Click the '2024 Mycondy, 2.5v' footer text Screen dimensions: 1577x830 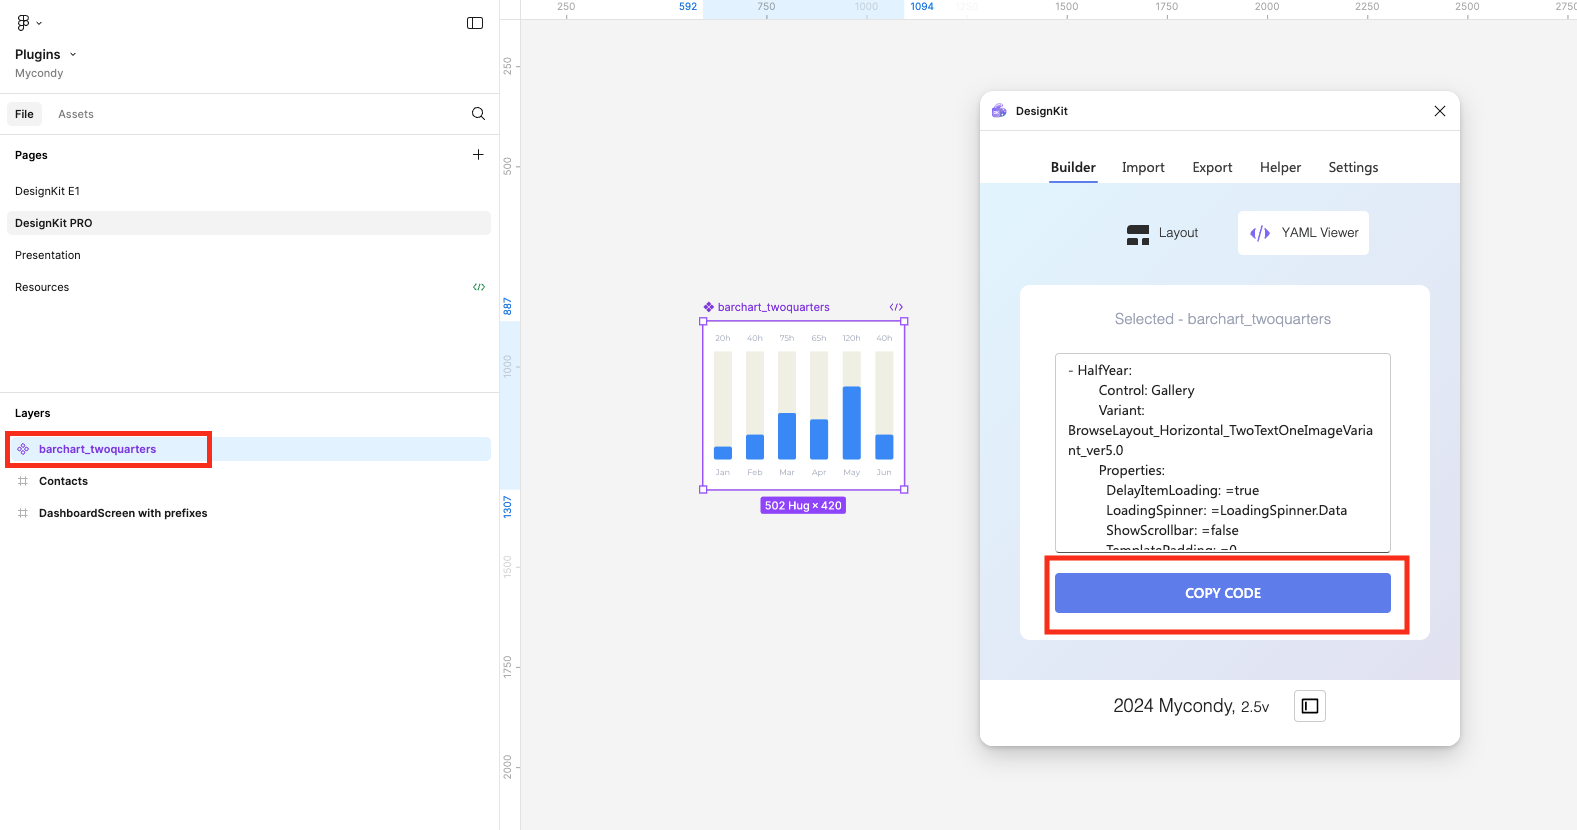[1191, 706]
